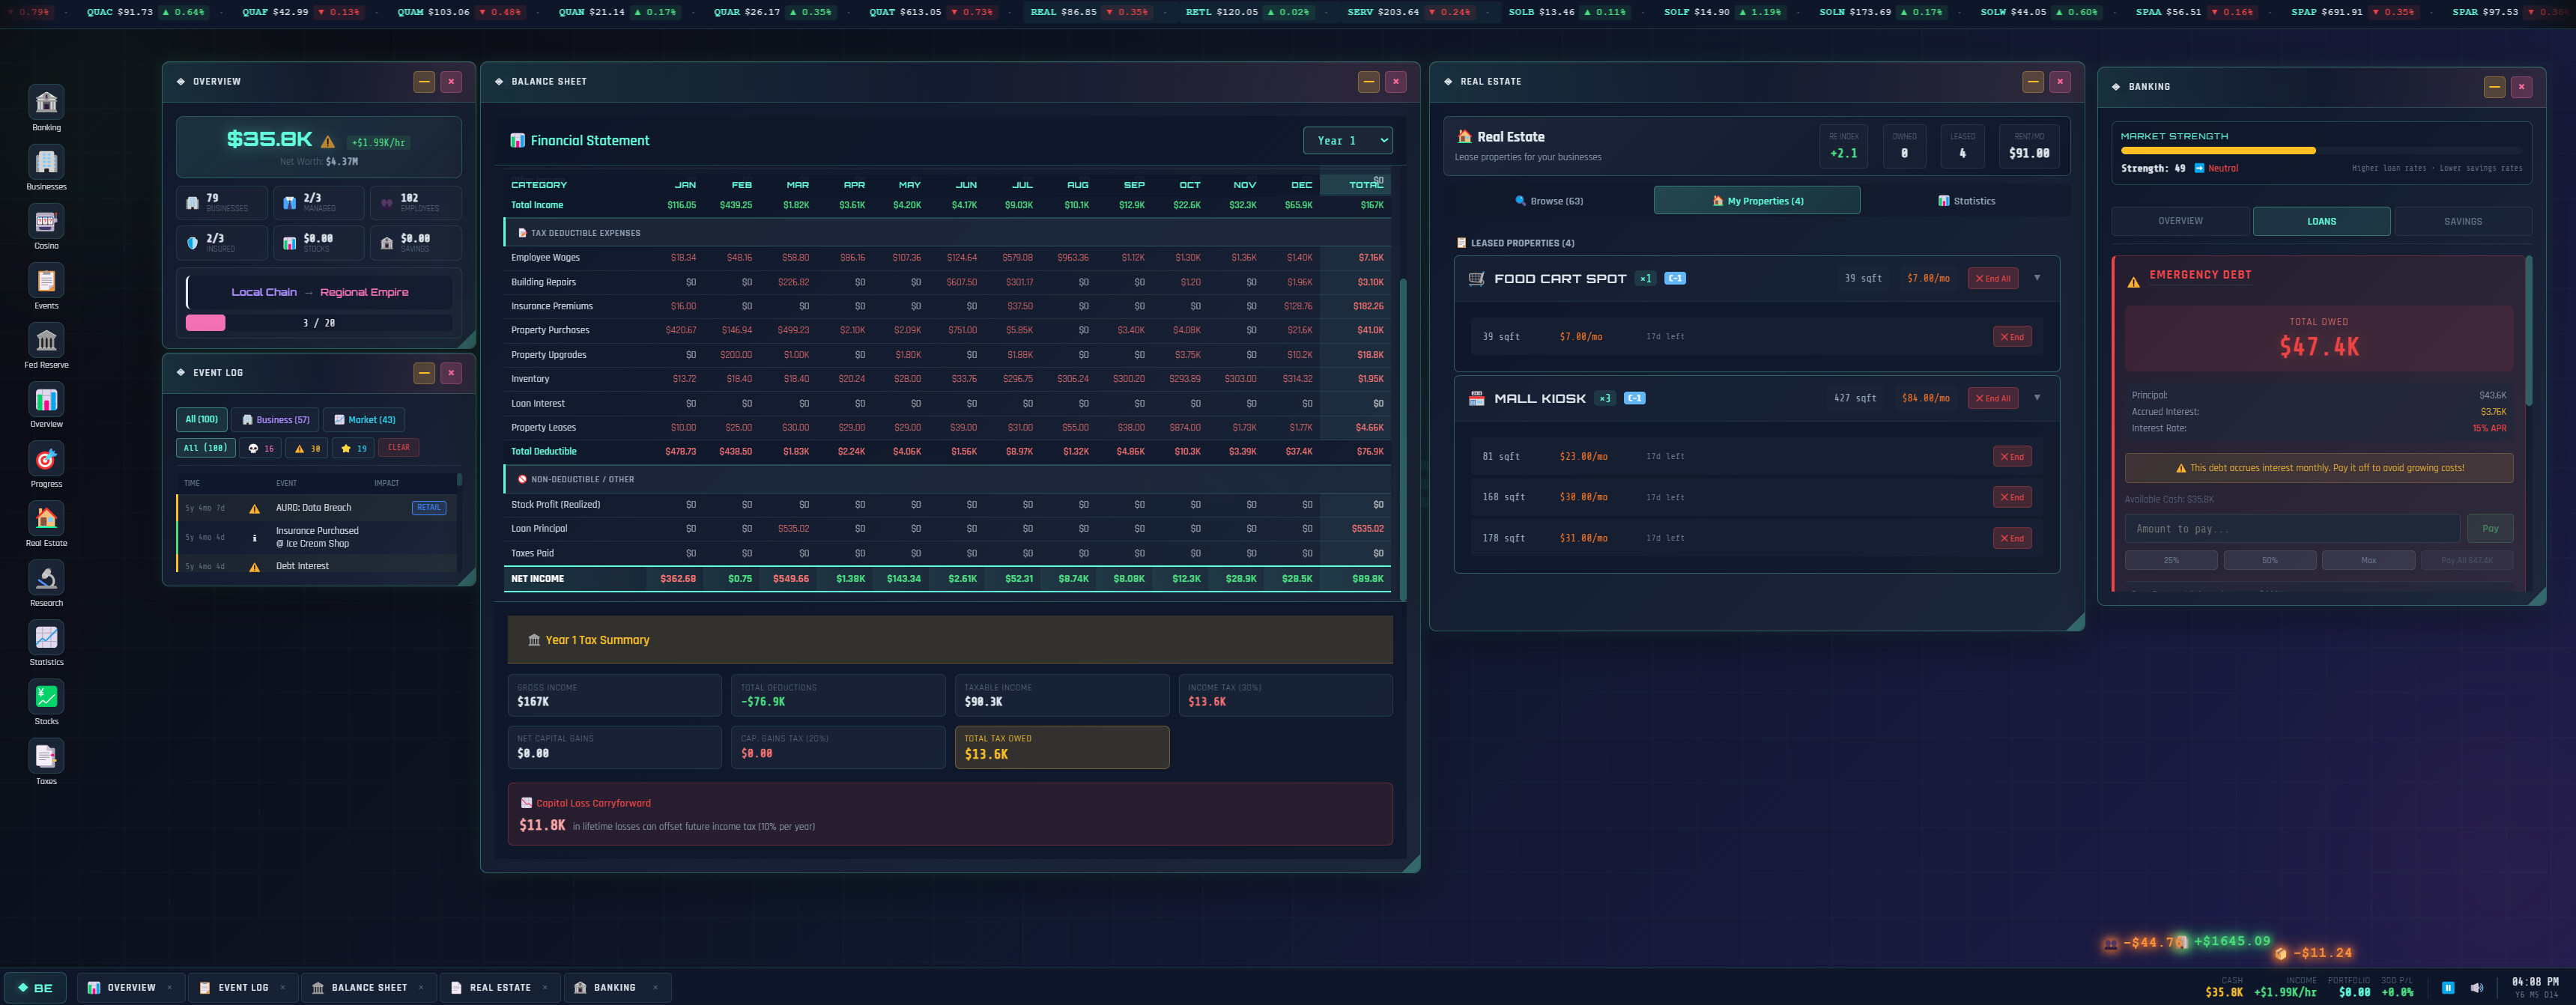Switch to the Savings tab in Banking
The height and width of the screenshot is (1005, 2576).
[x=2463, y=221]
